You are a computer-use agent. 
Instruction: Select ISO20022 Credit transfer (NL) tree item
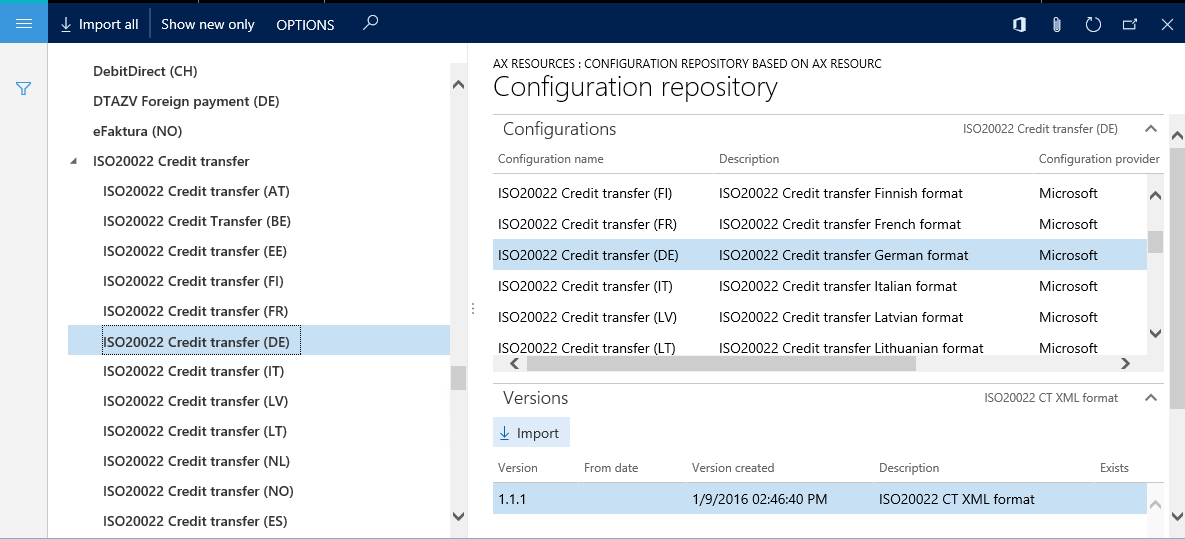196,461
